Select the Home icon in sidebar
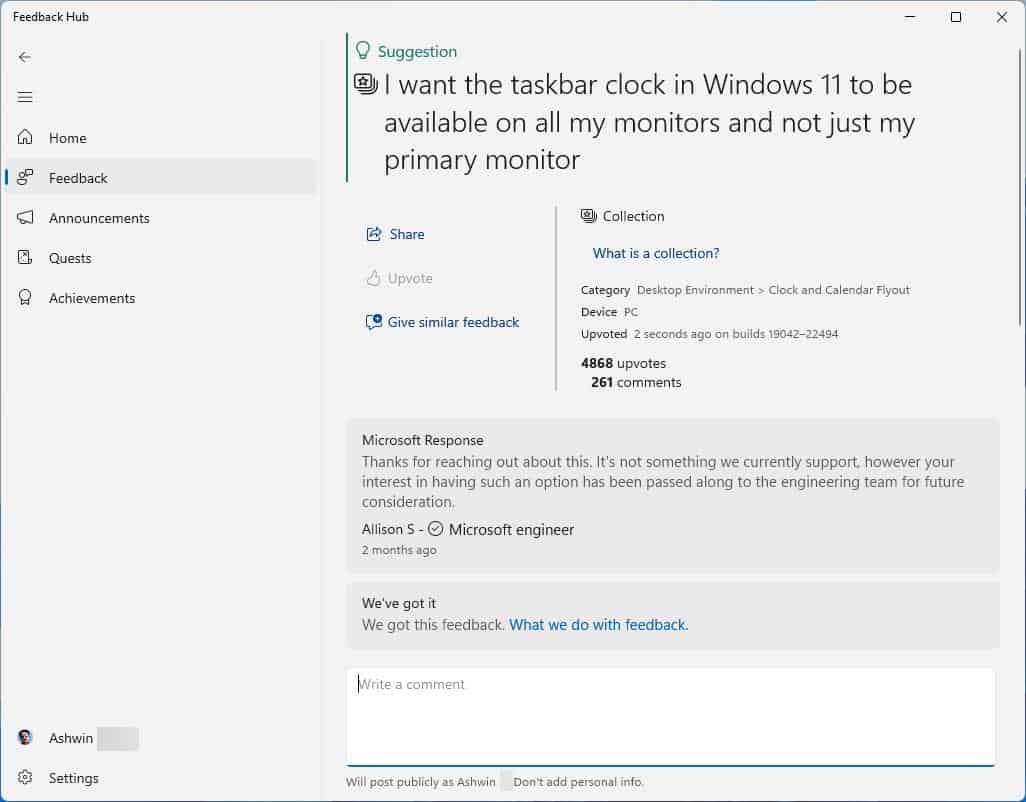Image resolution: width=1026 pixels, height=802 pixels. 24,137
